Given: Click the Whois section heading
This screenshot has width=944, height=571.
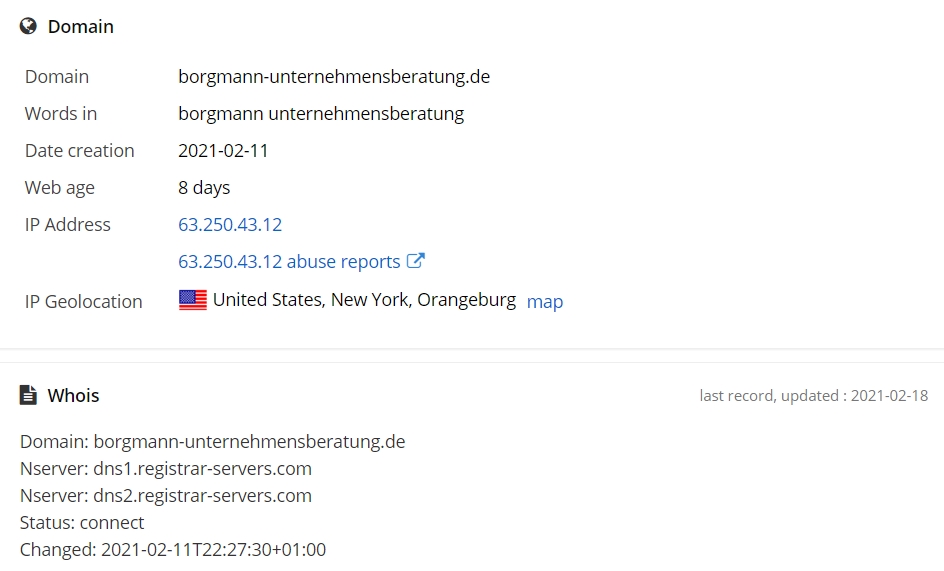Looking at the screenshot, I should pos(73,396).
